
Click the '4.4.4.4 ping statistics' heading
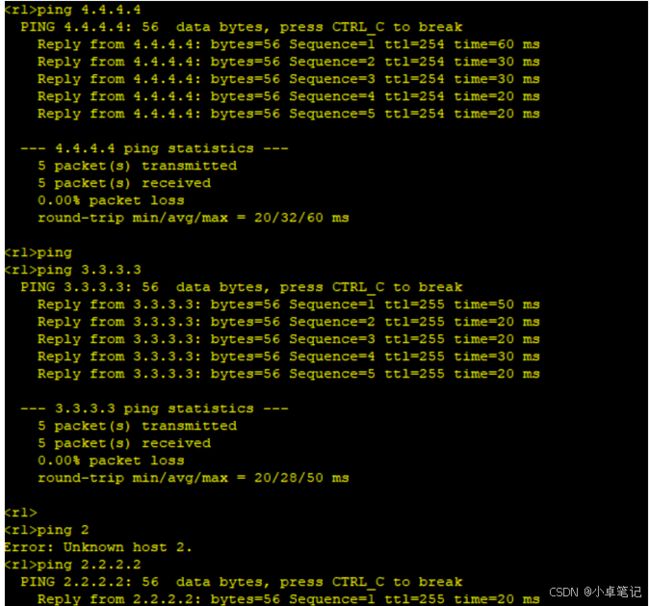(154, 148)
